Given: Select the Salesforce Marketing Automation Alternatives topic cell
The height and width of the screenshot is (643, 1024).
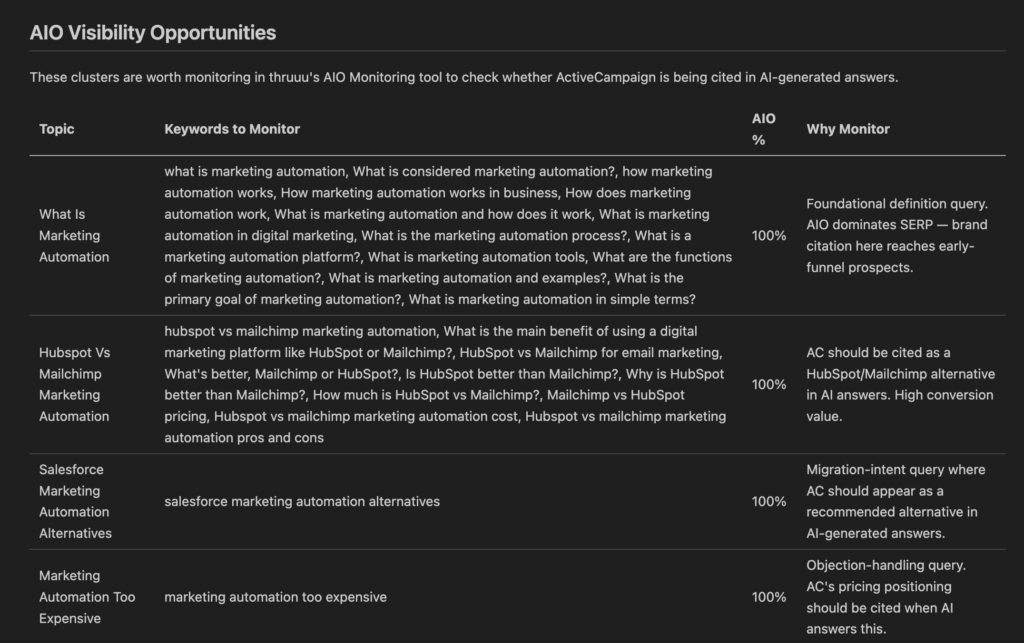Looking at the screenshot, I should click(x=75, y=501).
